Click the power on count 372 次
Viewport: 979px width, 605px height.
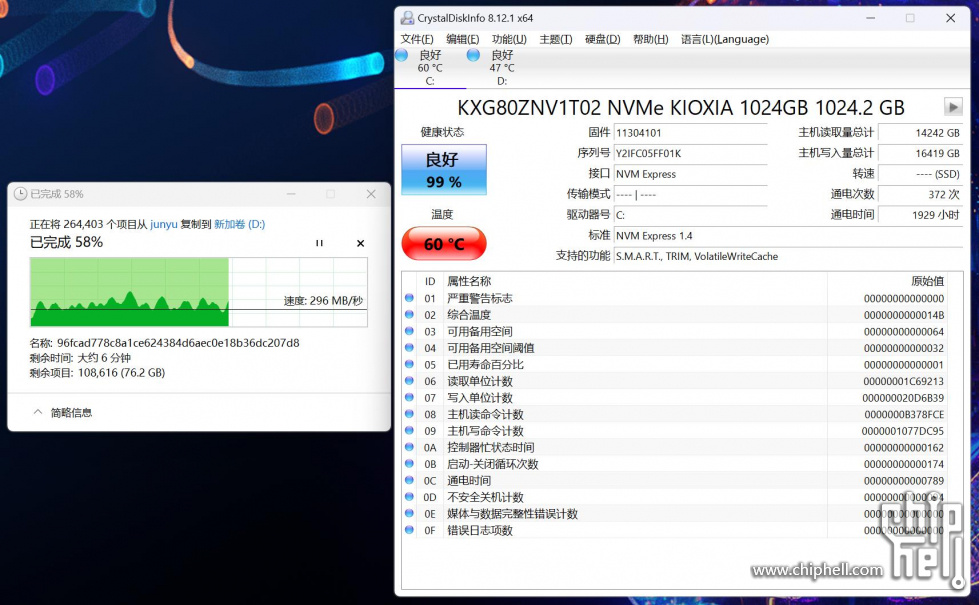pyautogui.click(x=920, y=195)
